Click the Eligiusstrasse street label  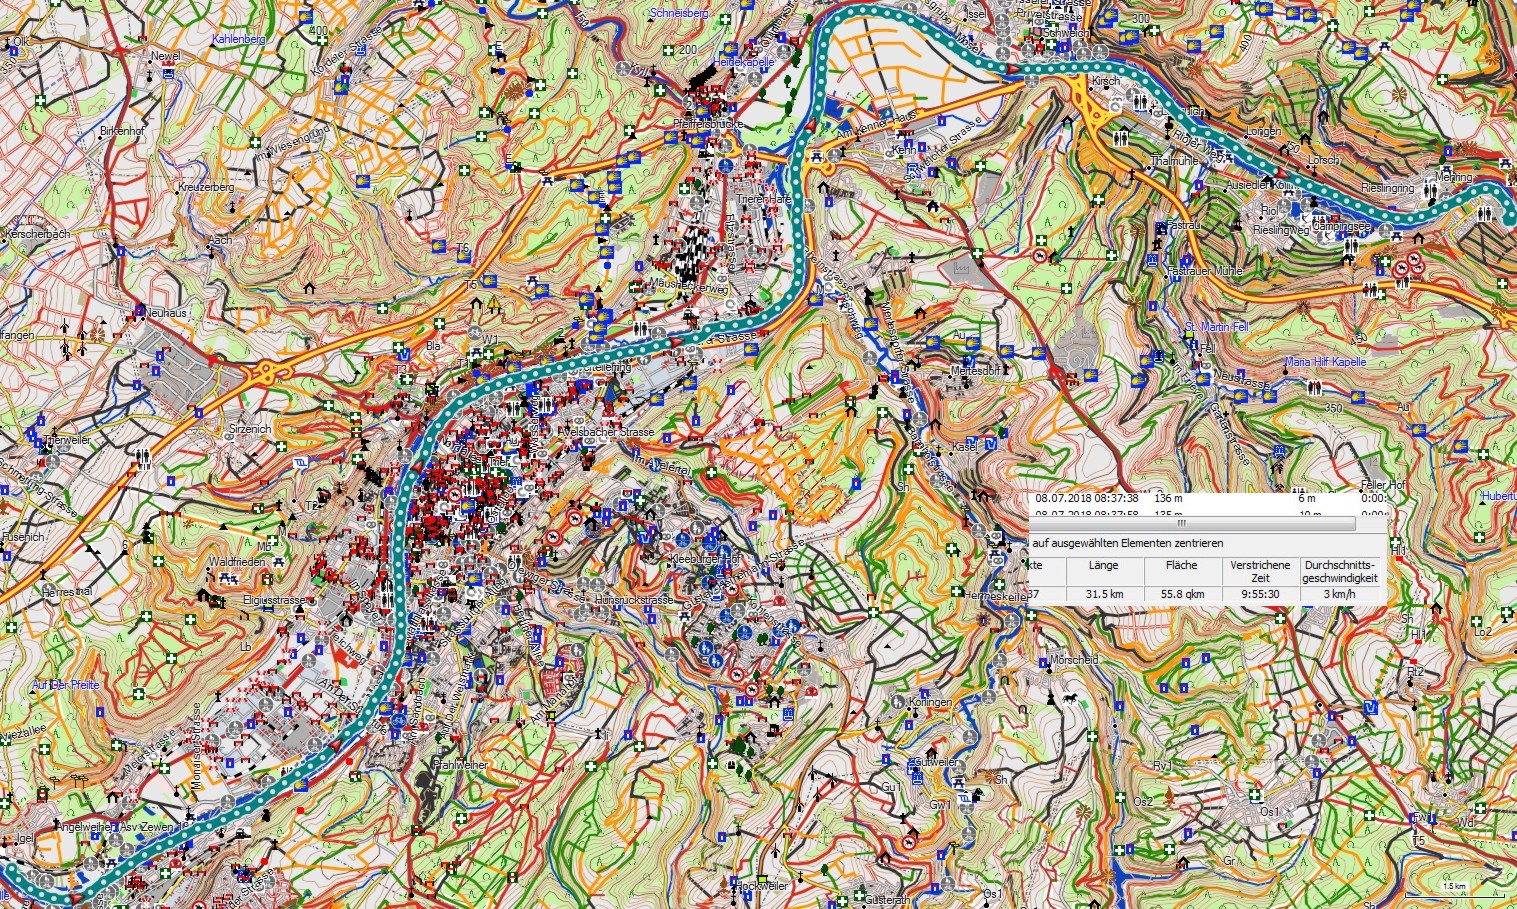point(275,601)
